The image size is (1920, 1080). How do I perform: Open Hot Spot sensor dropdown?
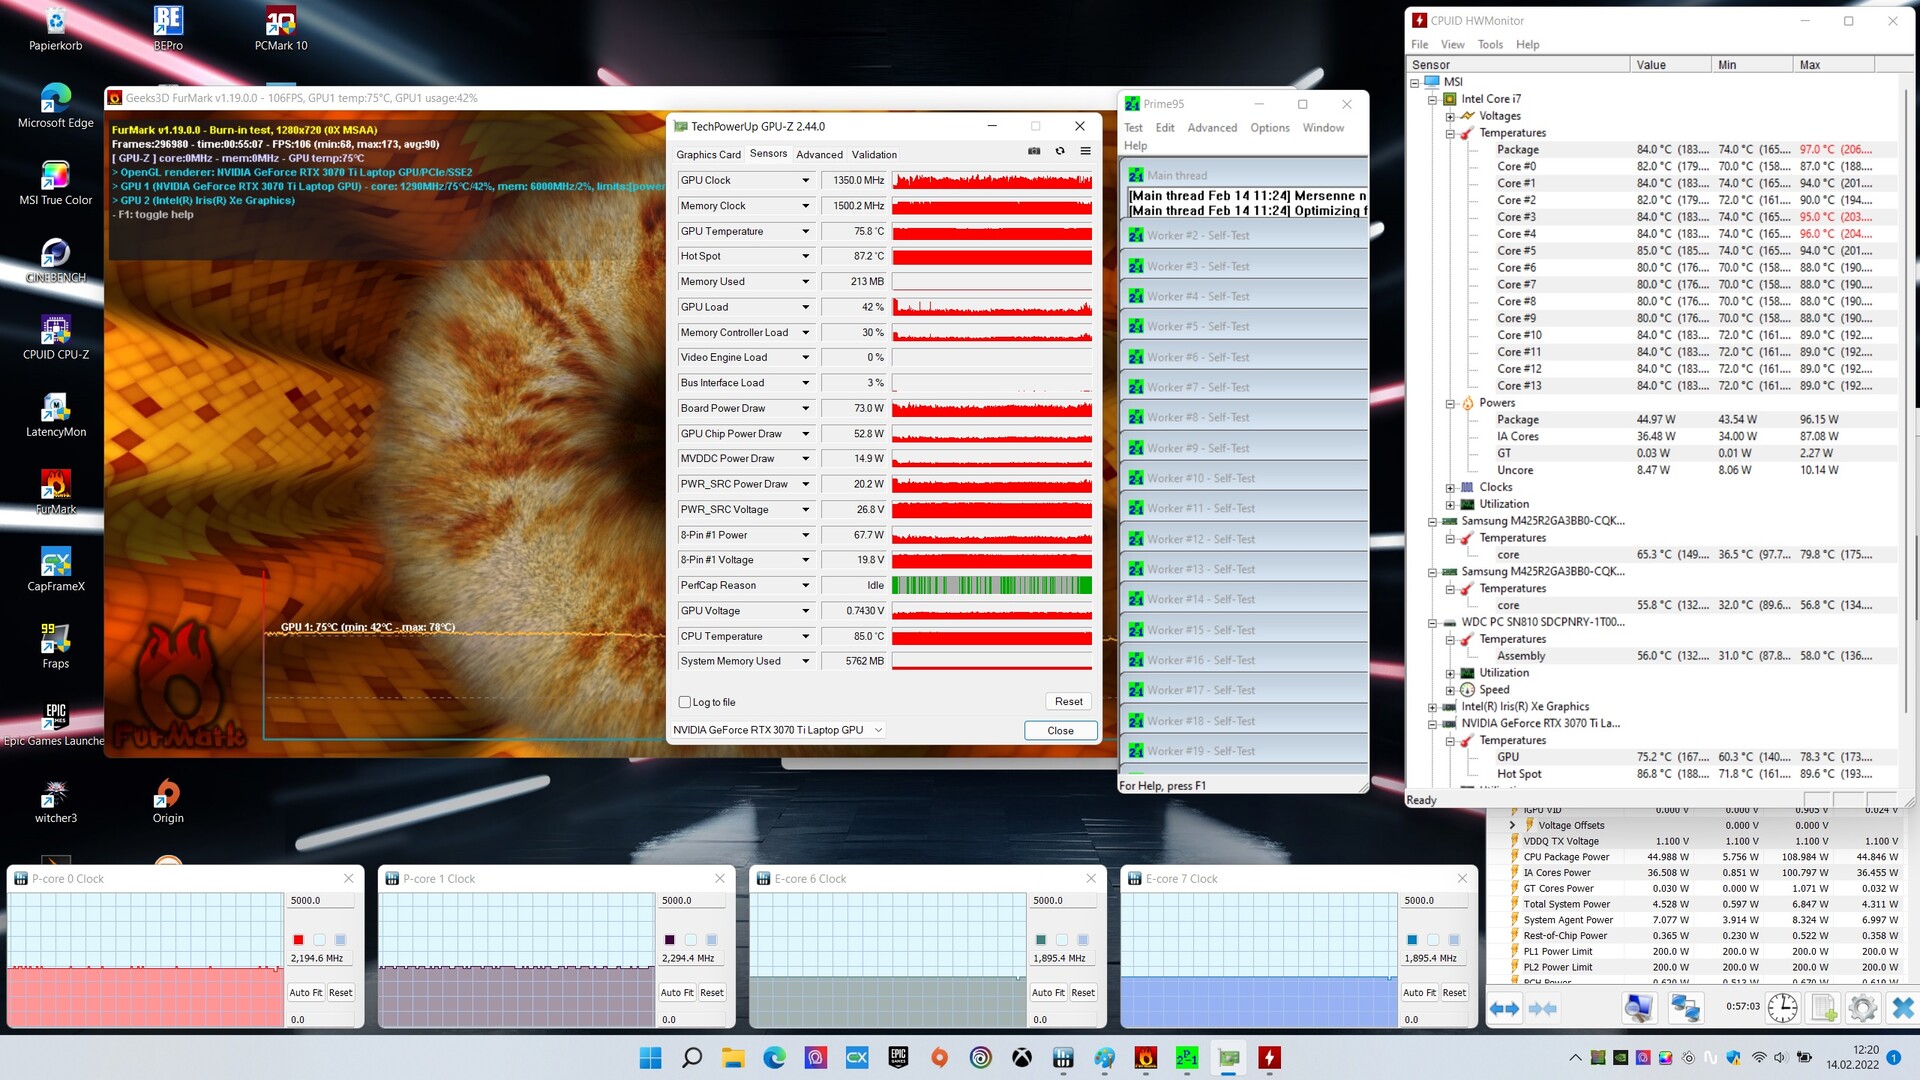click(805, 256)
